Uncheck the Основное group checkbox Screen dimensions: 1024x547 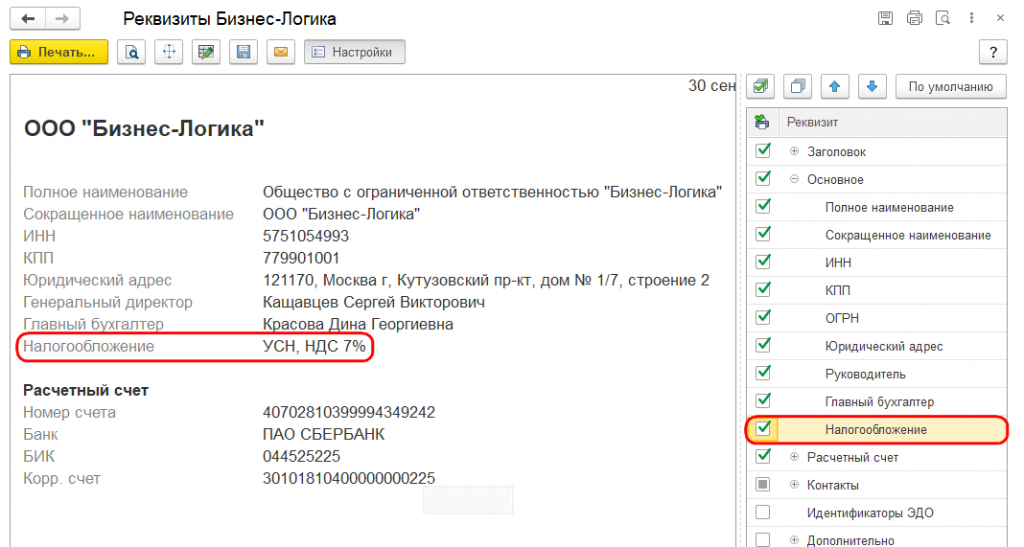[x=763, y=178]
